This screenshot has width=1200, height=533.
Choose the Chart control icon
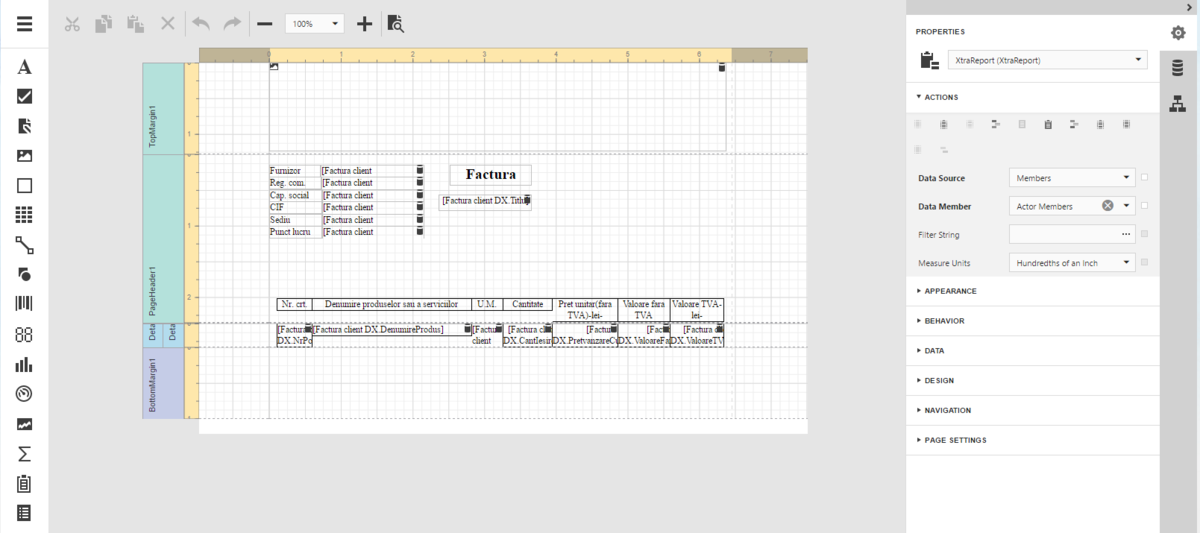[24, 365]
